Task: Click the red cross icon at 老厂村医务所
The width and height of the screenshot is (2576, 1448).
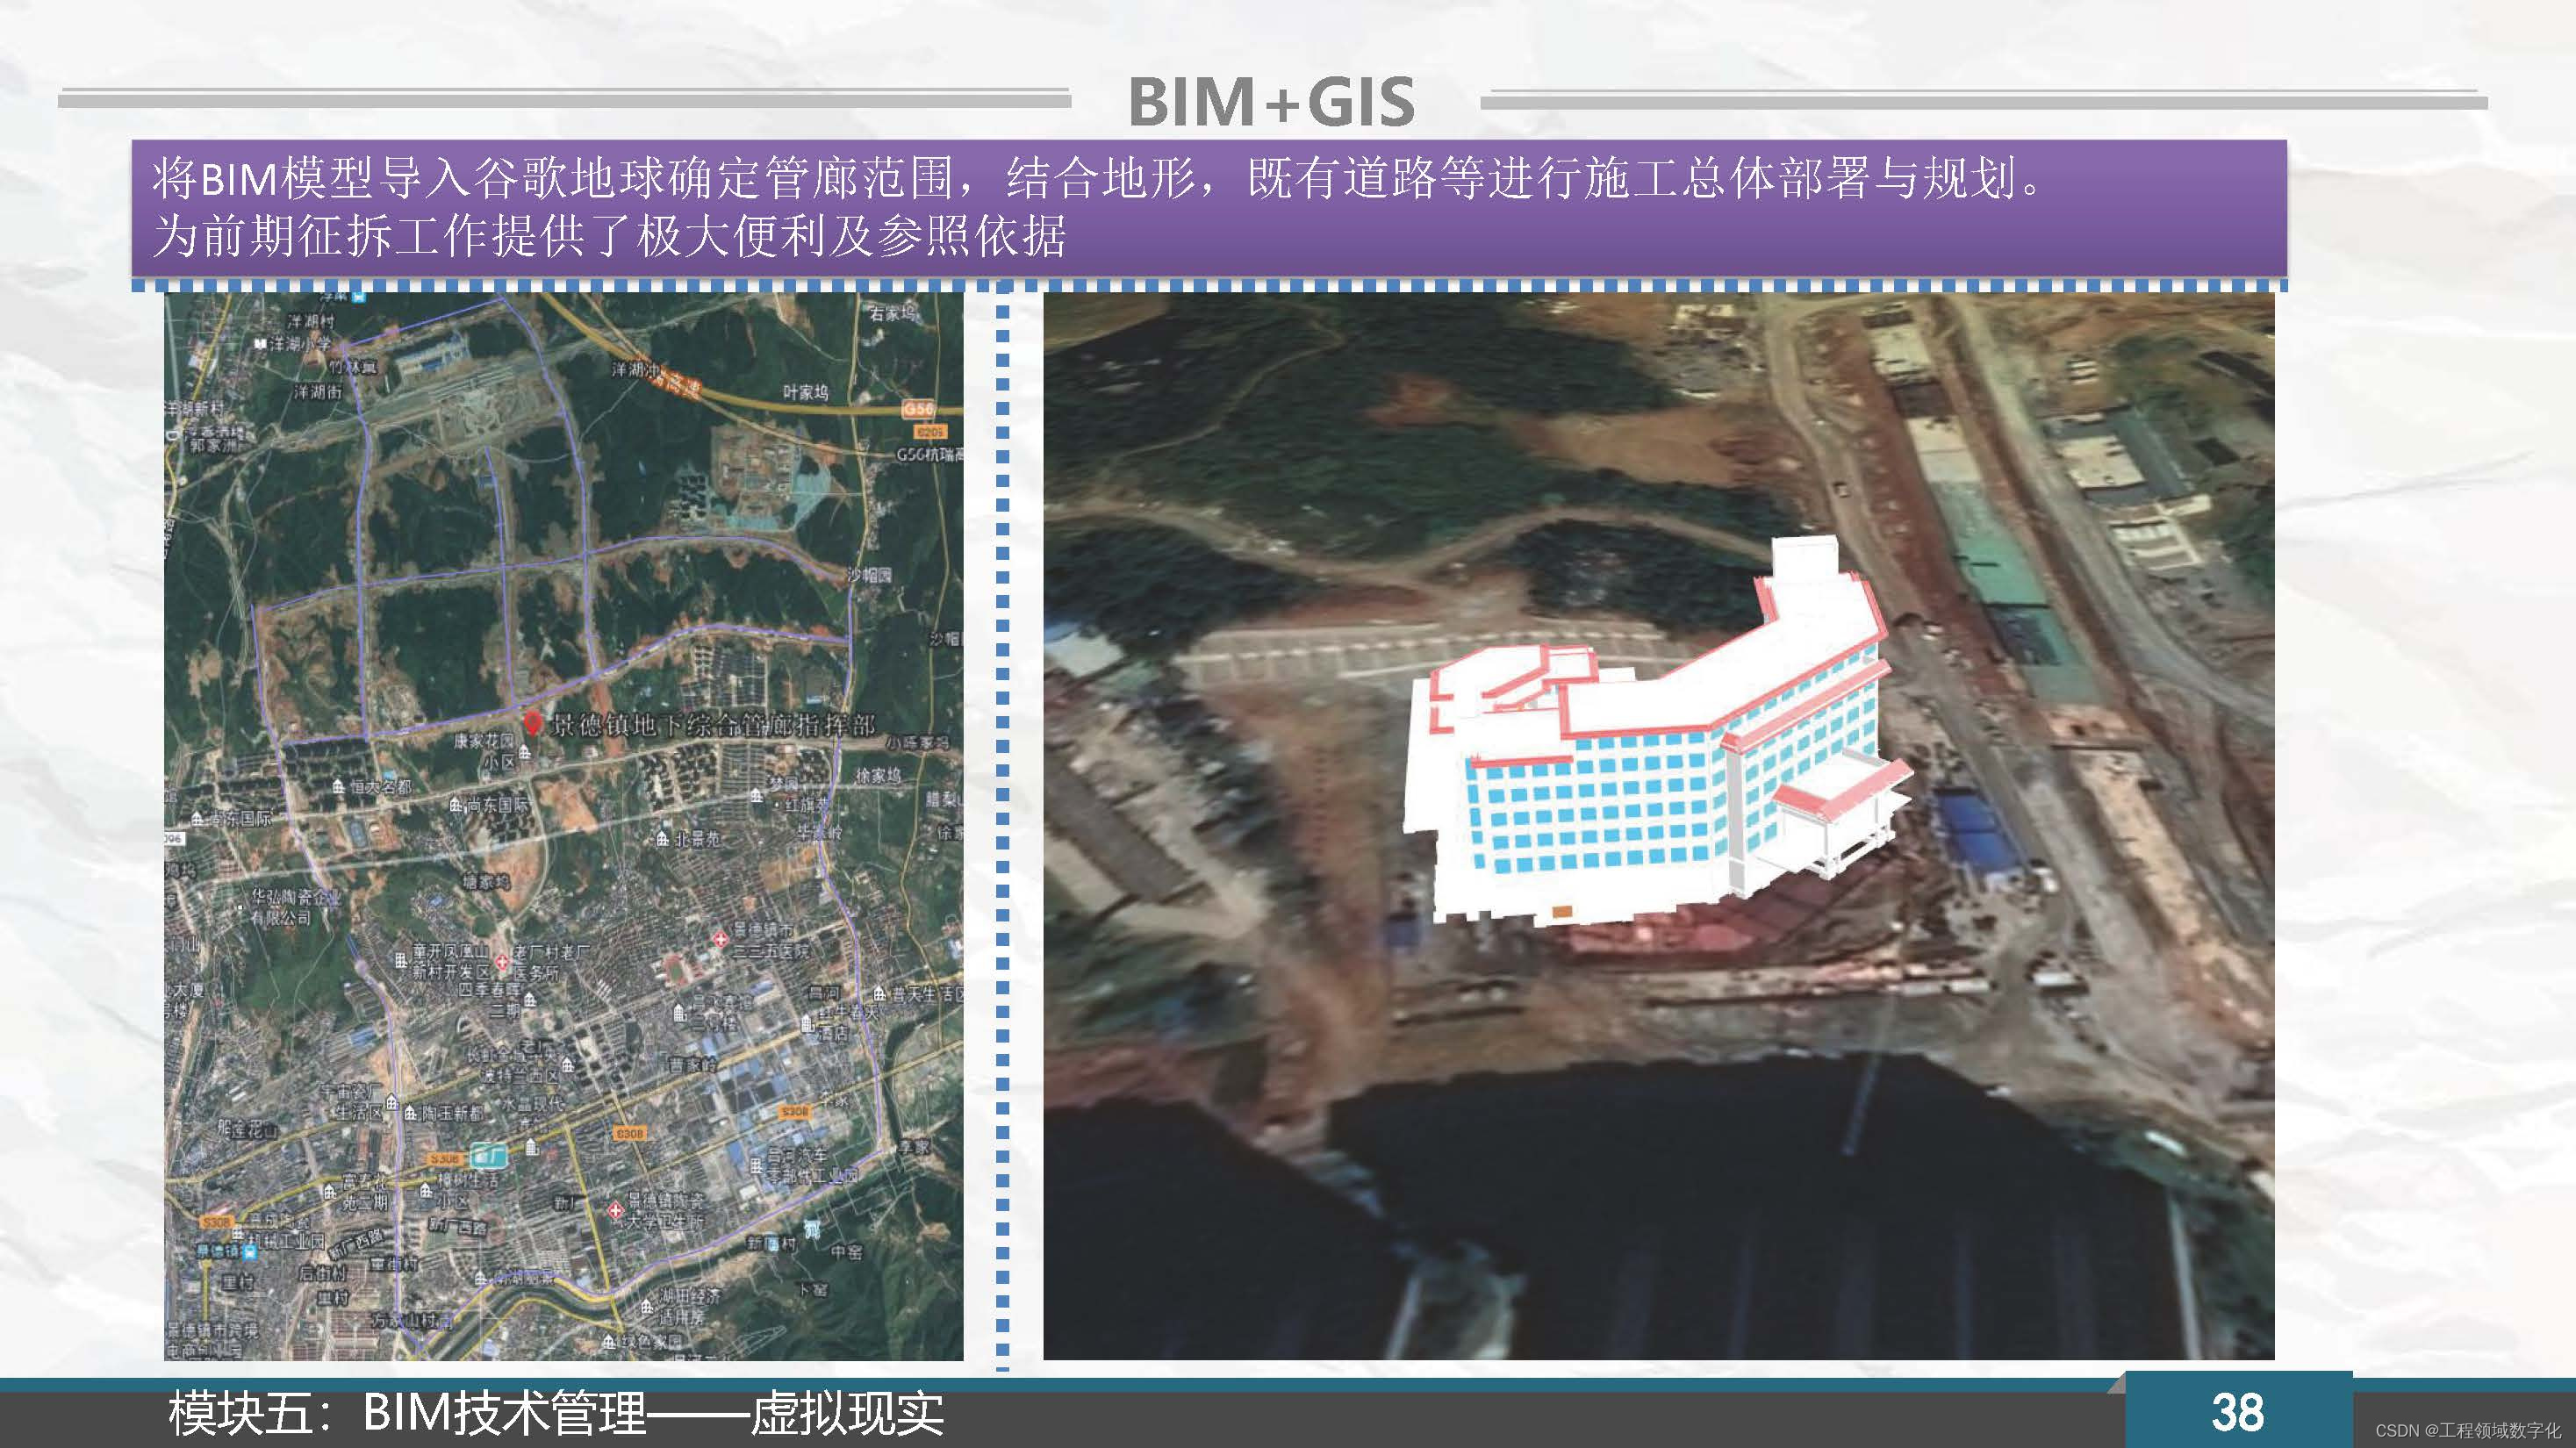Action: pyautogui.click(x=502, y=962)
